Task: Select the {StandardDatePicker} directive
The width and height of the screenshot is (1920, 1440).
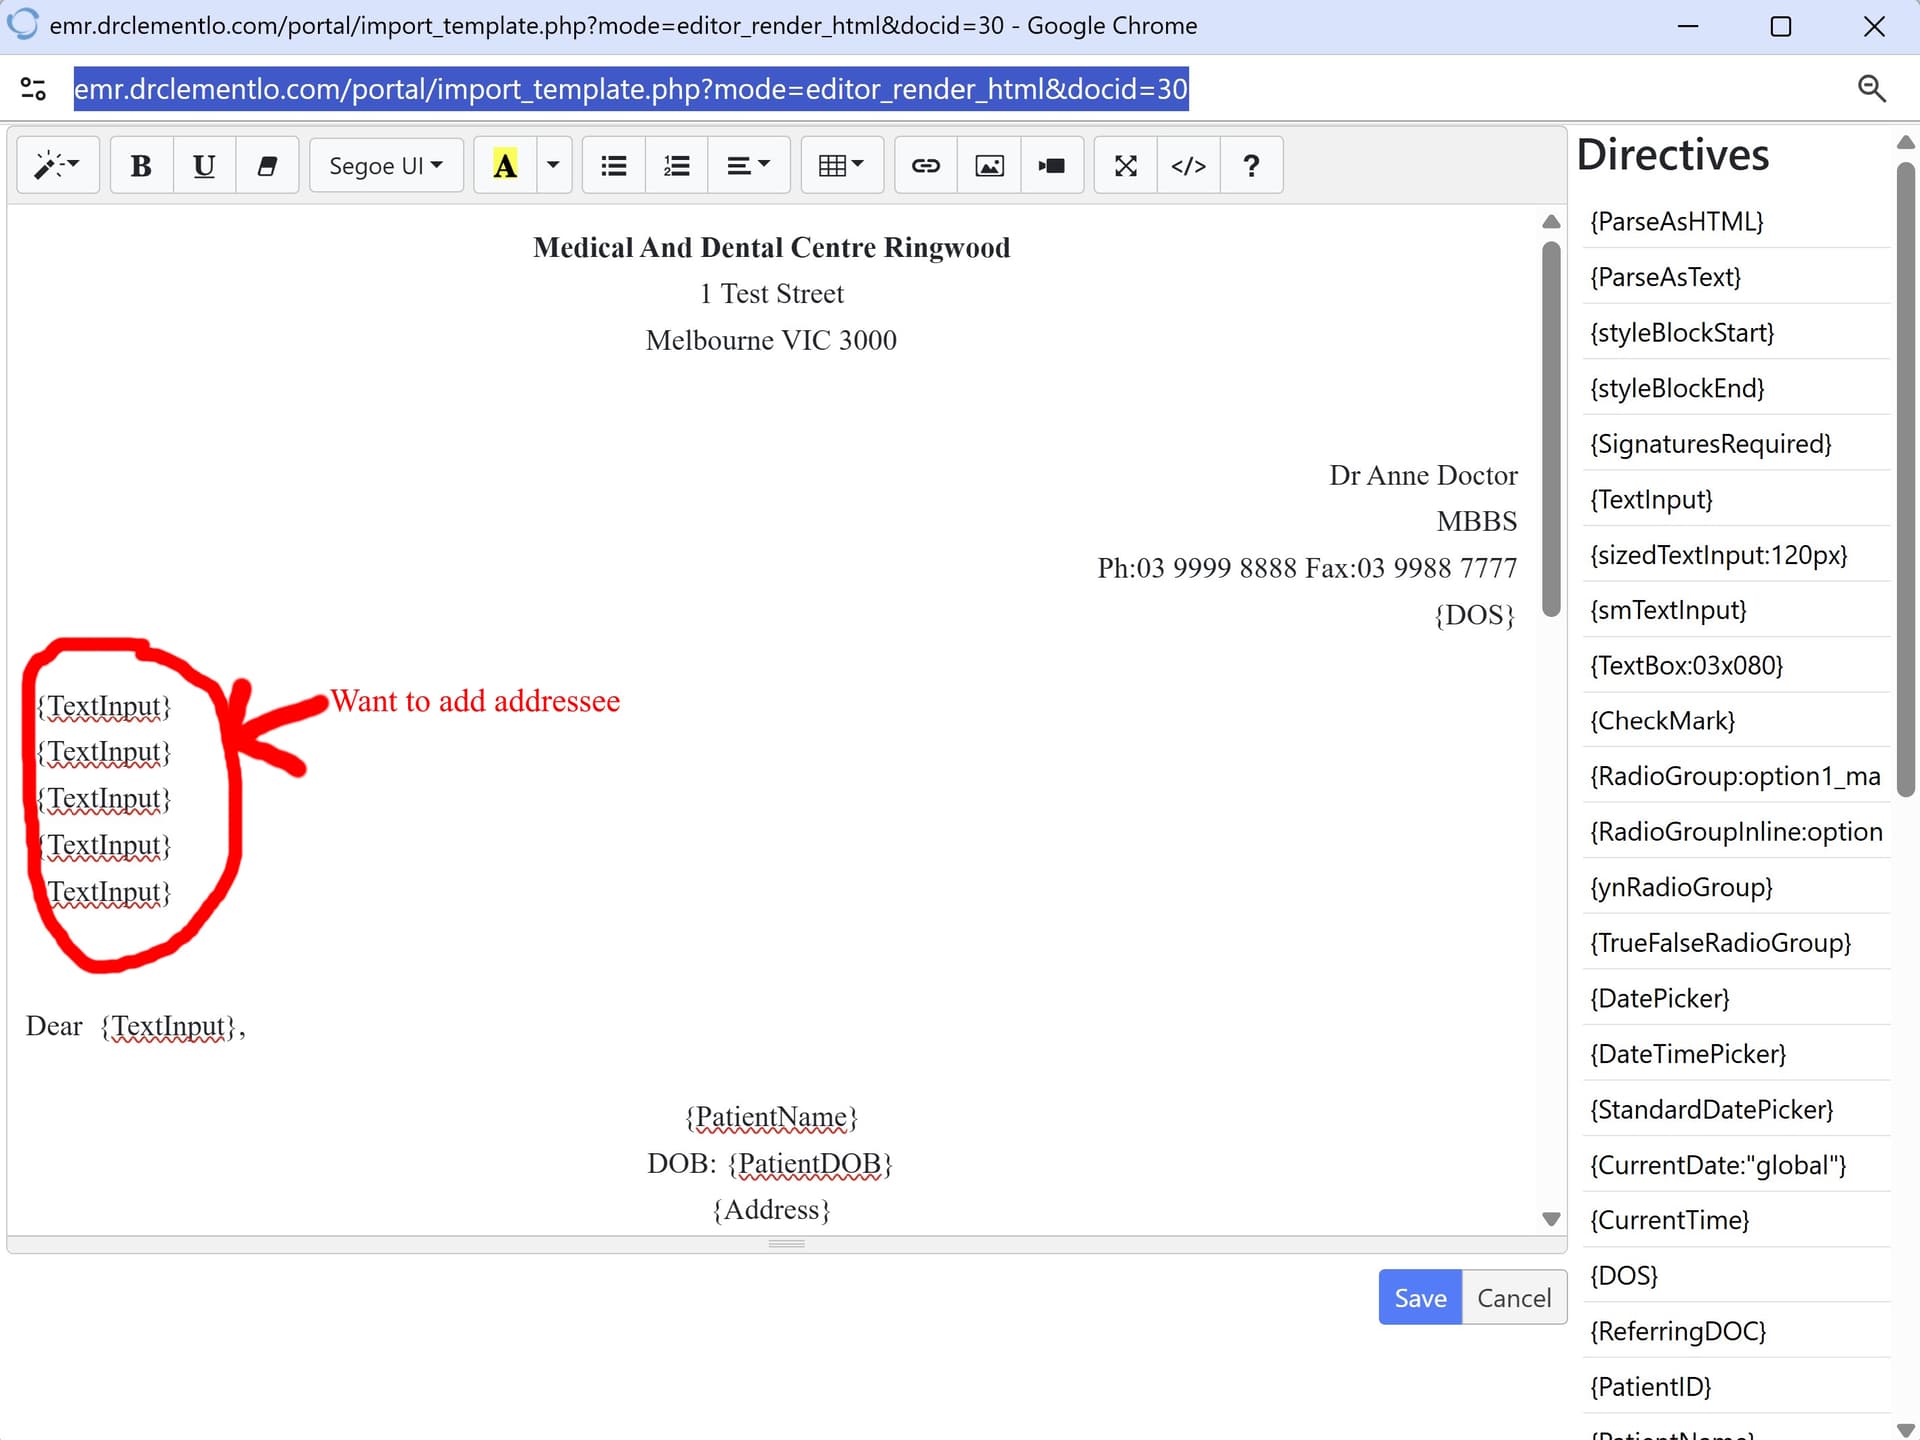Action: click(x=1736, y=1109)
